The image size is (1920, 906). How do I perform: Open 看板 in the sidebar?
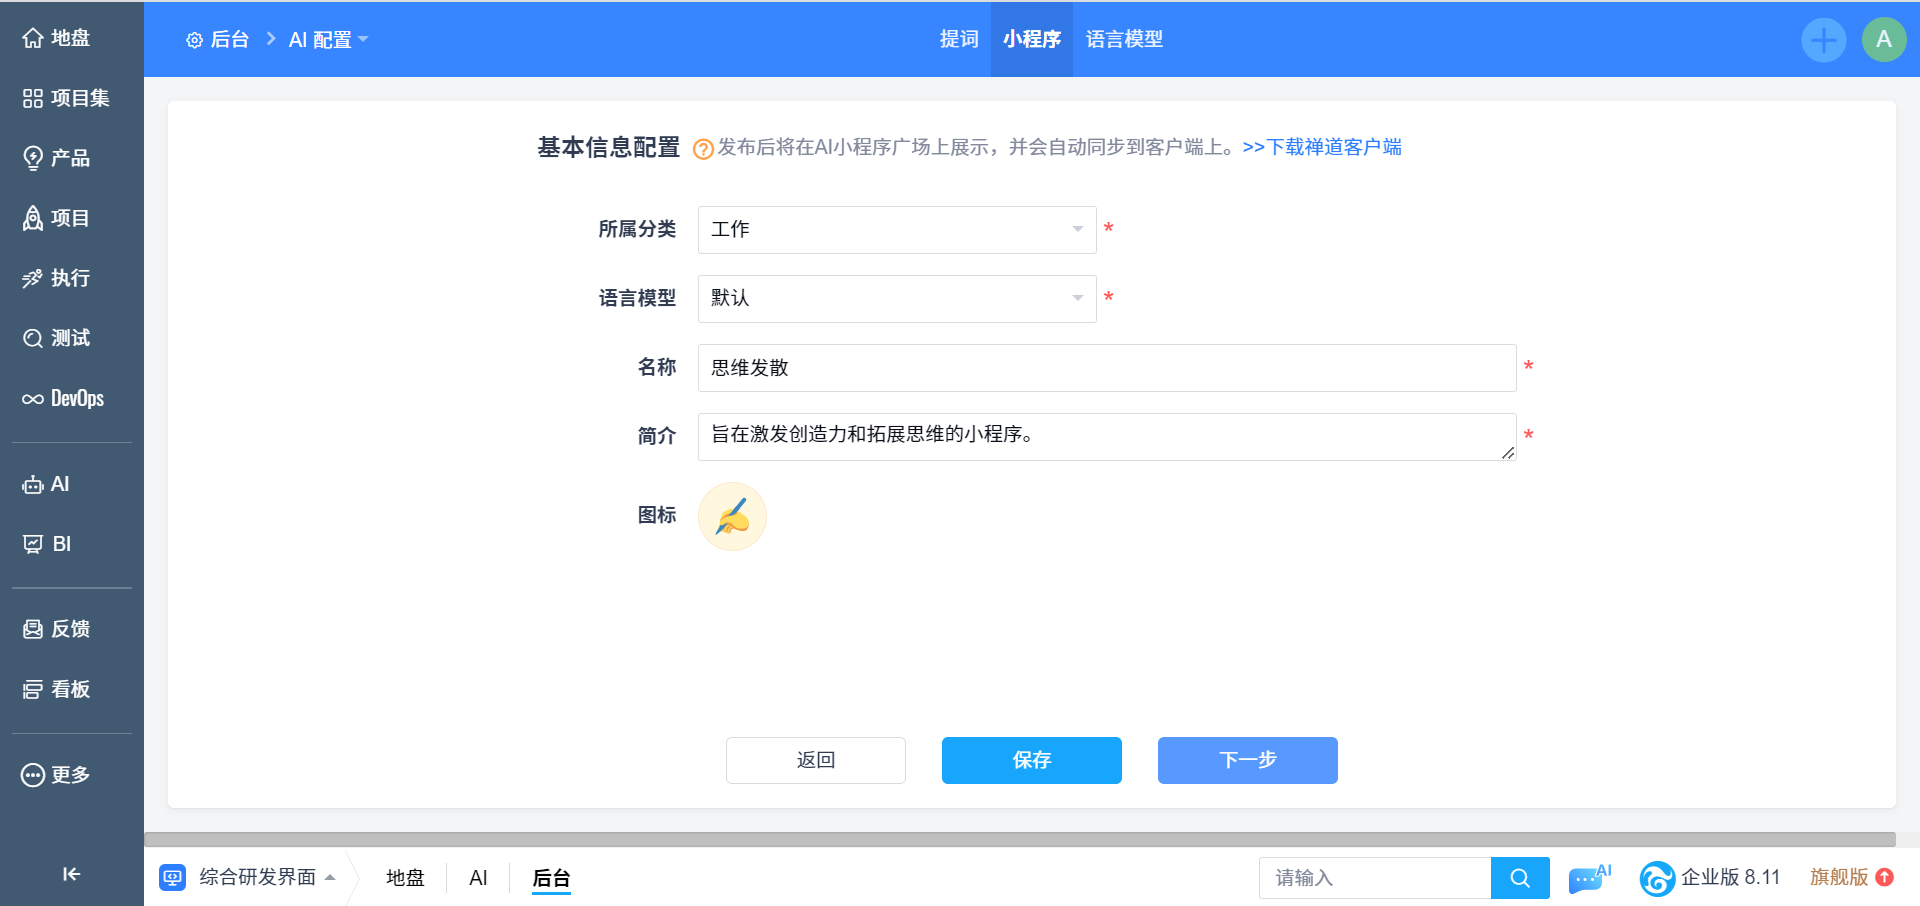pyautogui.click(x=57, y=689)
